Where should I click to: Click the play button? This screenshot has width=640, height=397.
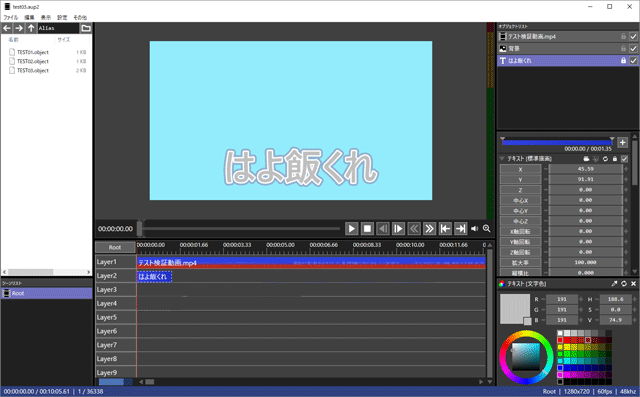(351, 228)
